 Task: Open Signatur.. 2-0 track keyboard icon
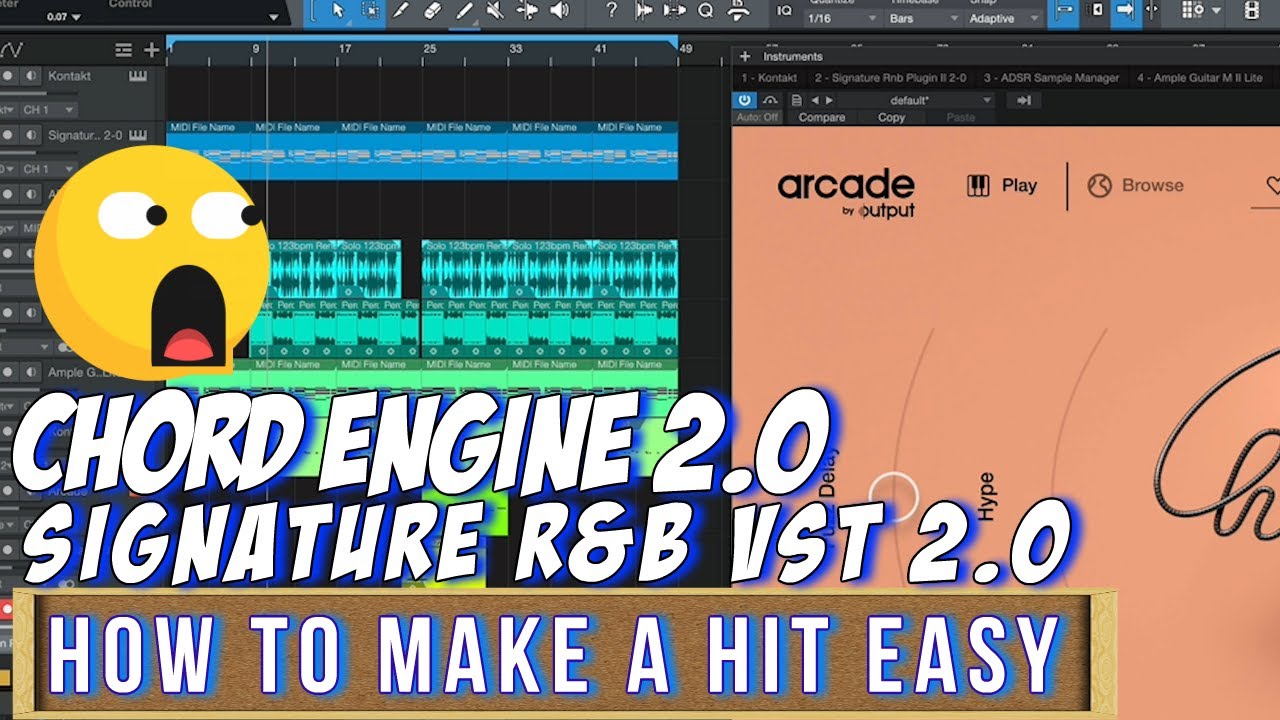(139, 135)
